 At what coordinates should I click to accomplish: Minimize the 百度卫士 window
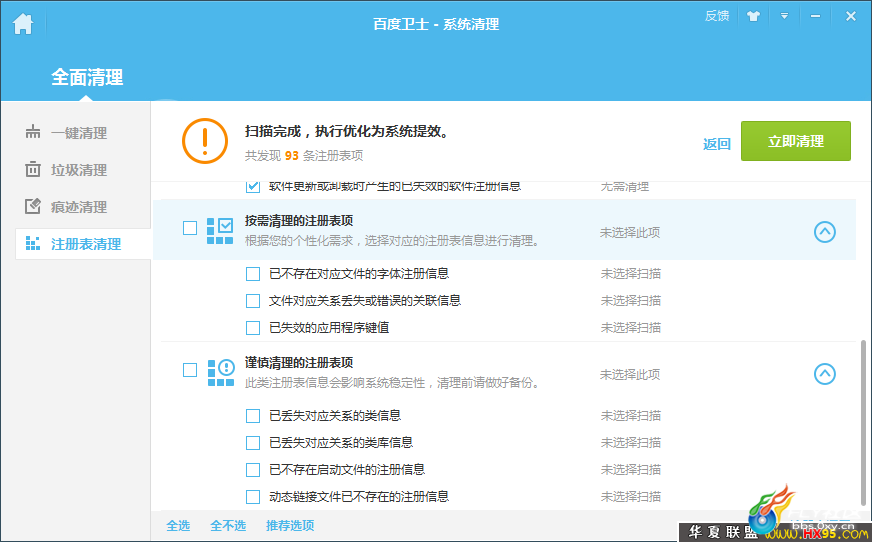(x=815, y=16)
